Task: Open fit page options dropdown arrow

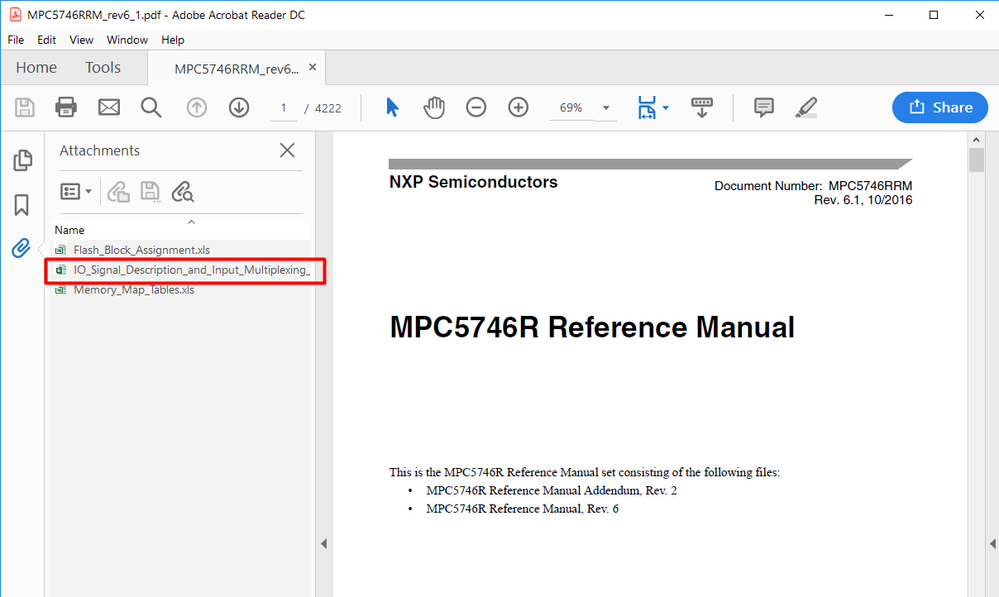Action: pos(666,108)
